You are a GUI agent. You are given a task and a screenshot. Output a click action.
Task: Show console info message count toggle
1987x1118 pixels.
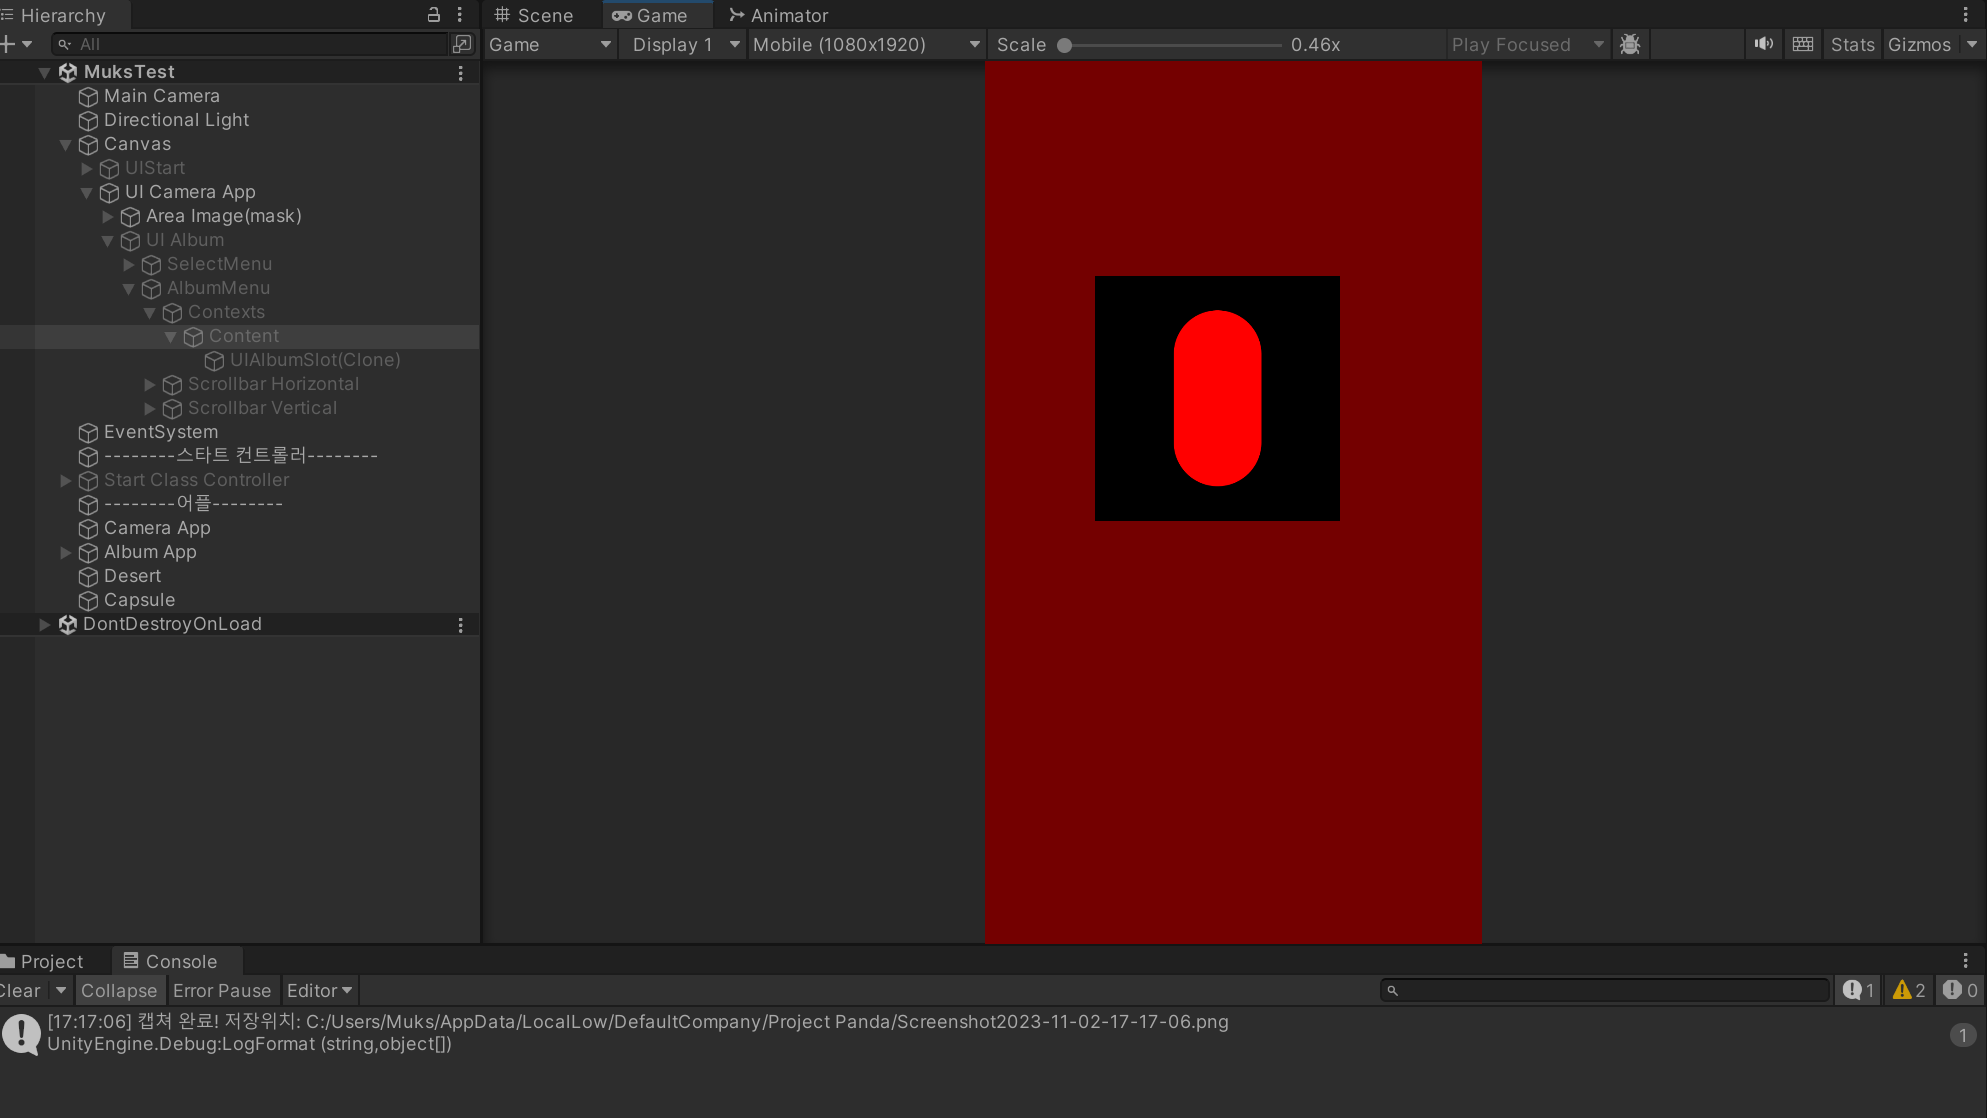click(x=1859, y=990)
